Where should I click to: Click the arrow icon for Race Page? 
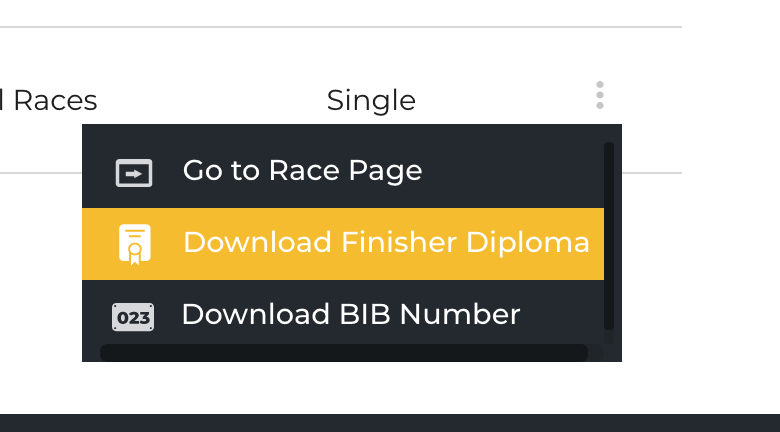(134, 173)
